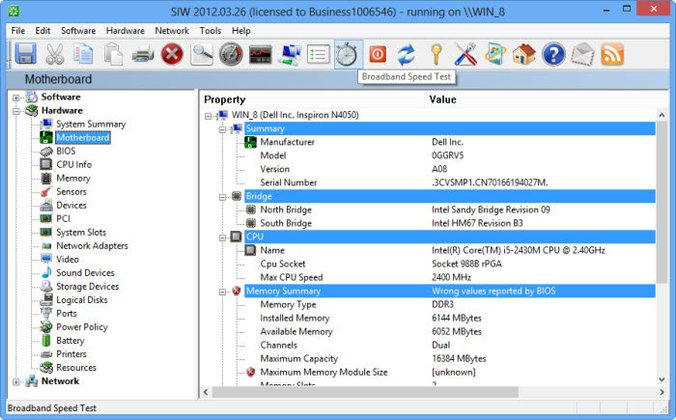Image resolution: width=676 pixels, height=420 pixels.
Task: Click the Paste clipboard toolbar icon
Action: pos(113,54)
